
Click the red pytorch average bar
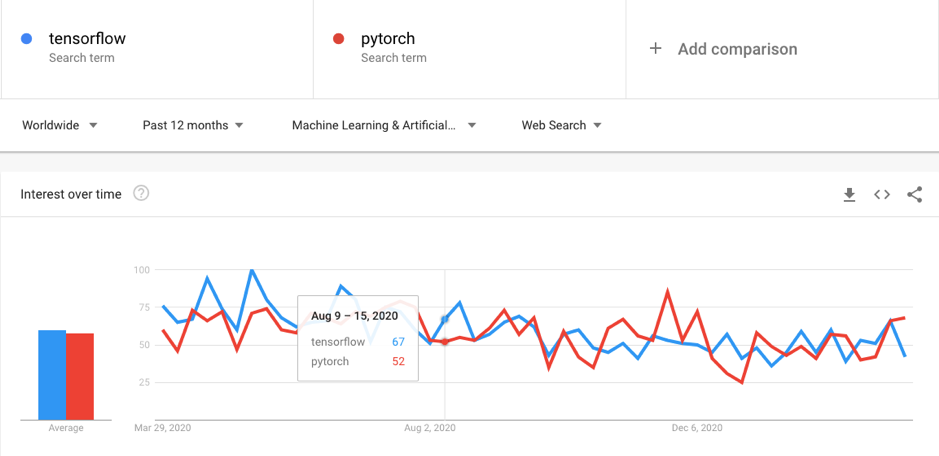pos(80,377)
